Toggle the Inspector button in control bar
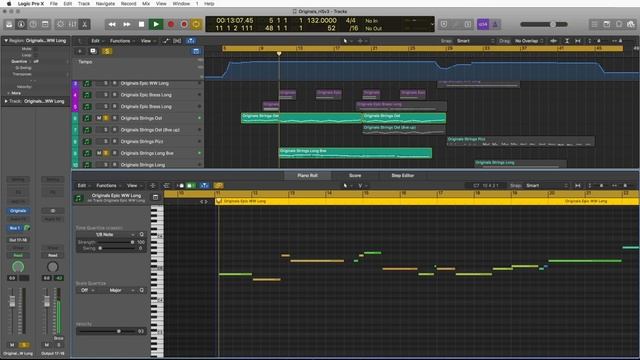The height and width of the screenshot is (360, 640). click(x=21, y=24)
